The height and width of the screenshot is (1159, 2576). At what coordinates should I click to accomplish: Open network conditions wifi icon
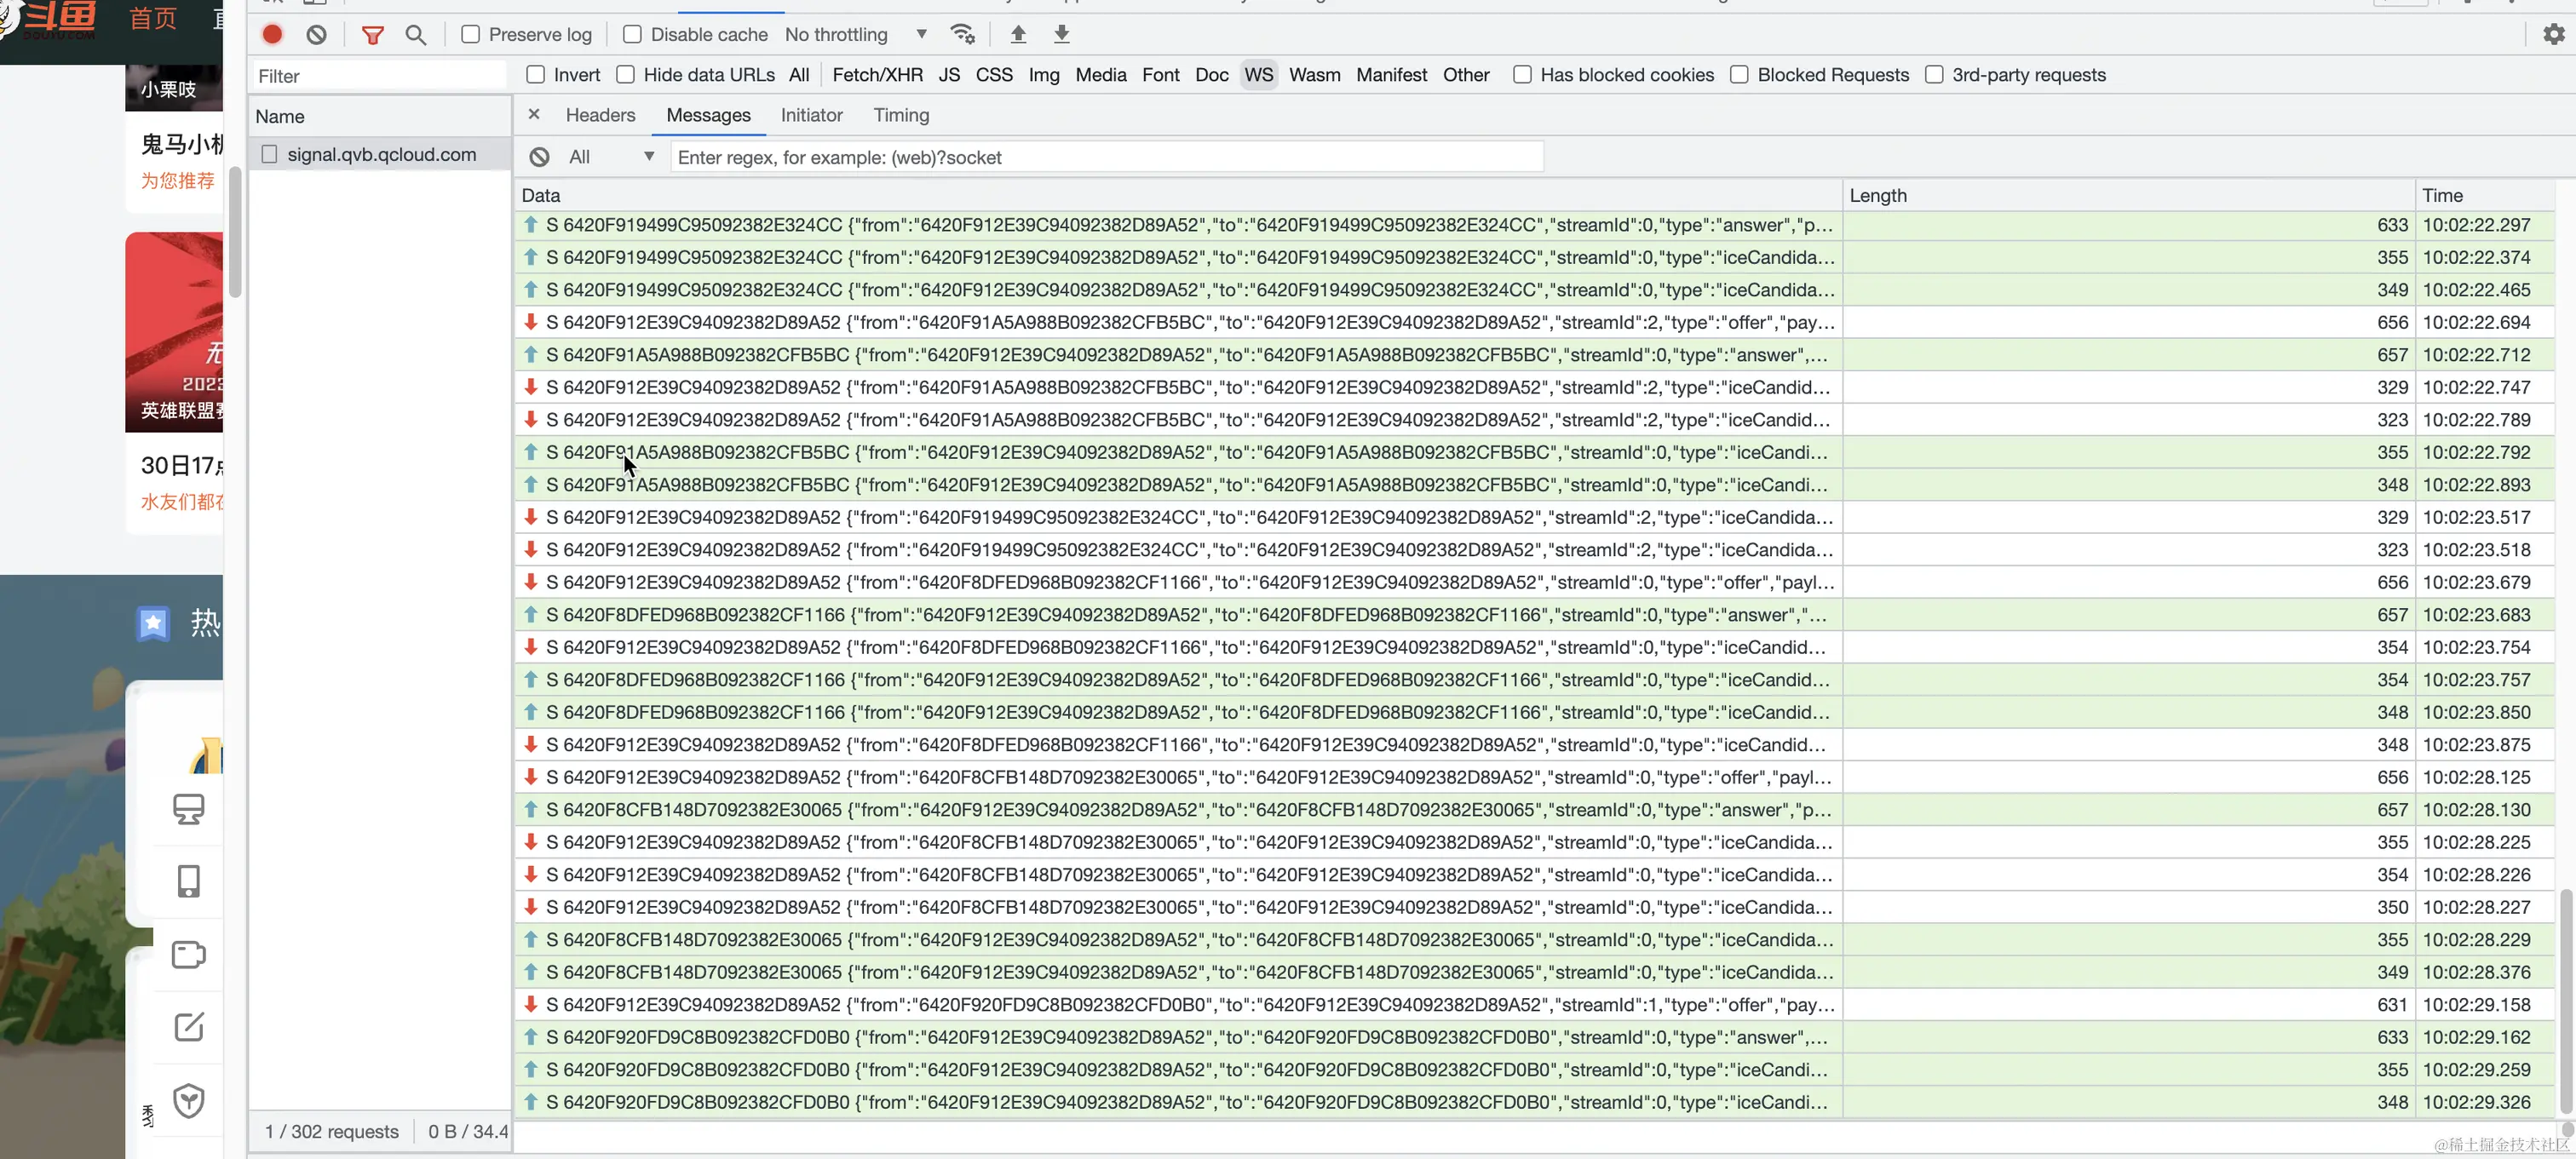962,34
